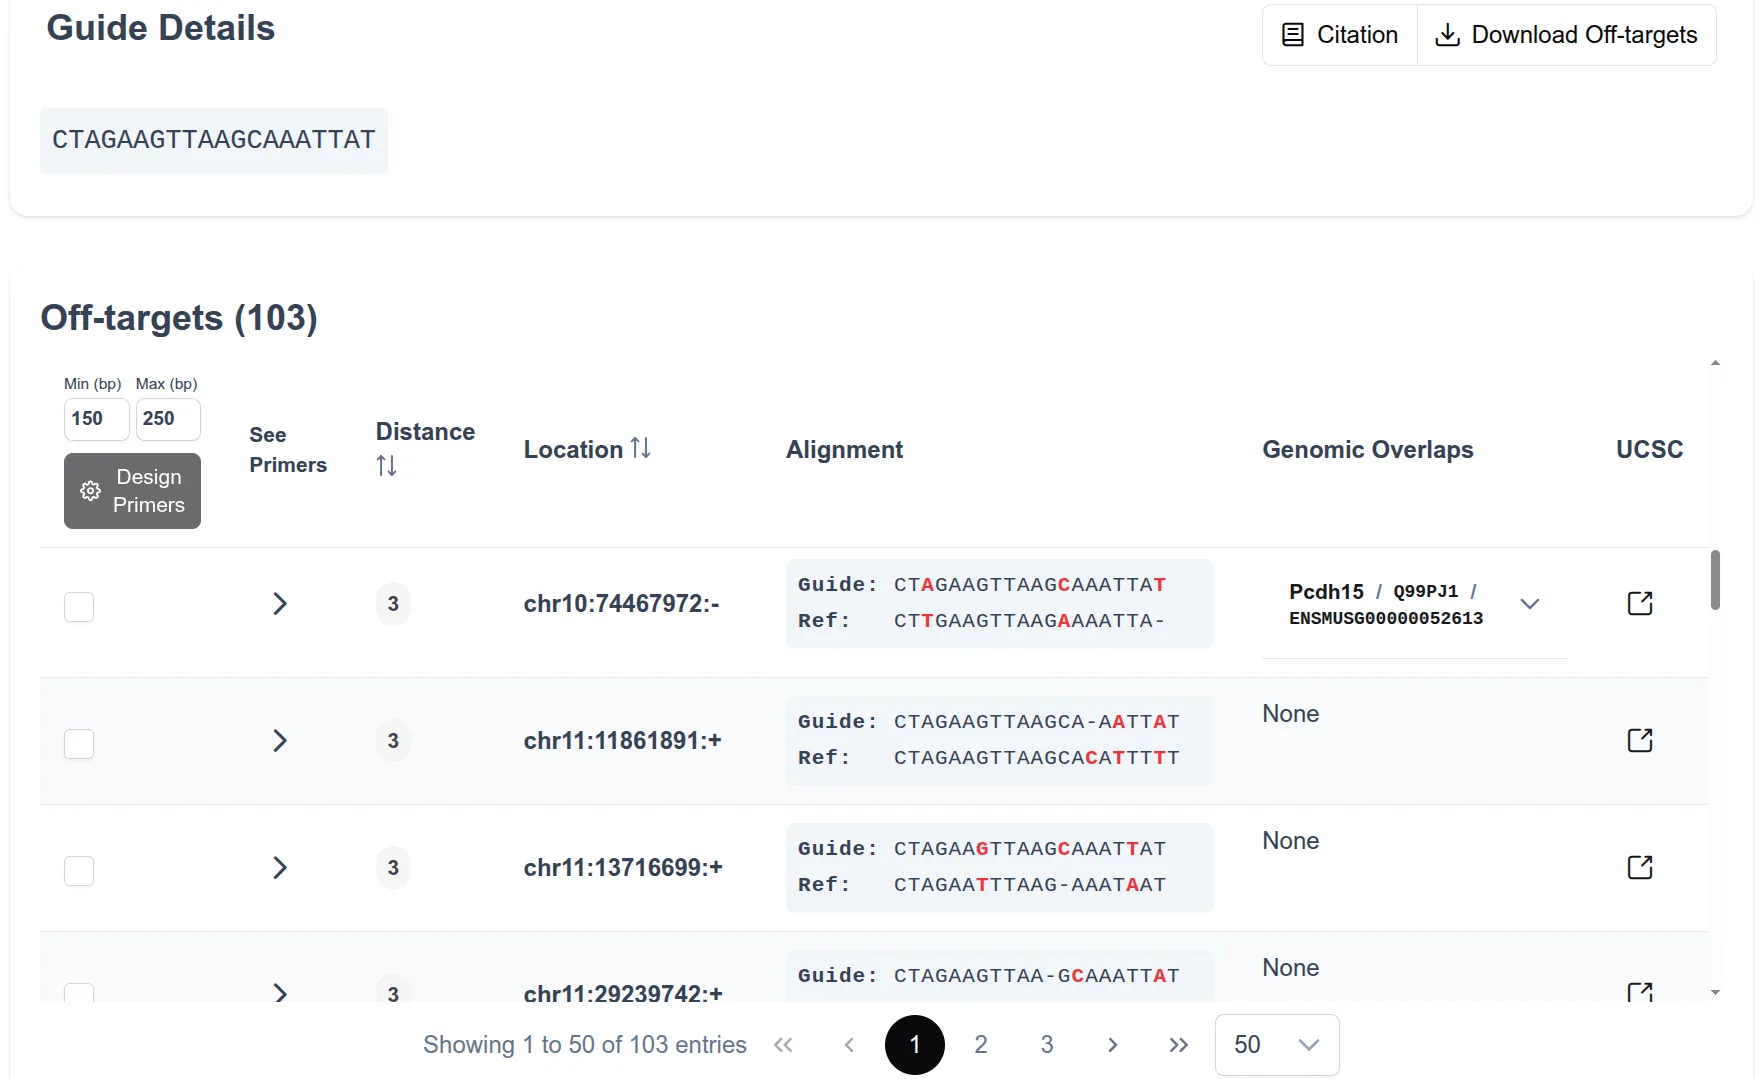This screenshot has height=1079, width=1763.
Task: Jump to first page of entries
Action: point(783,1045)
